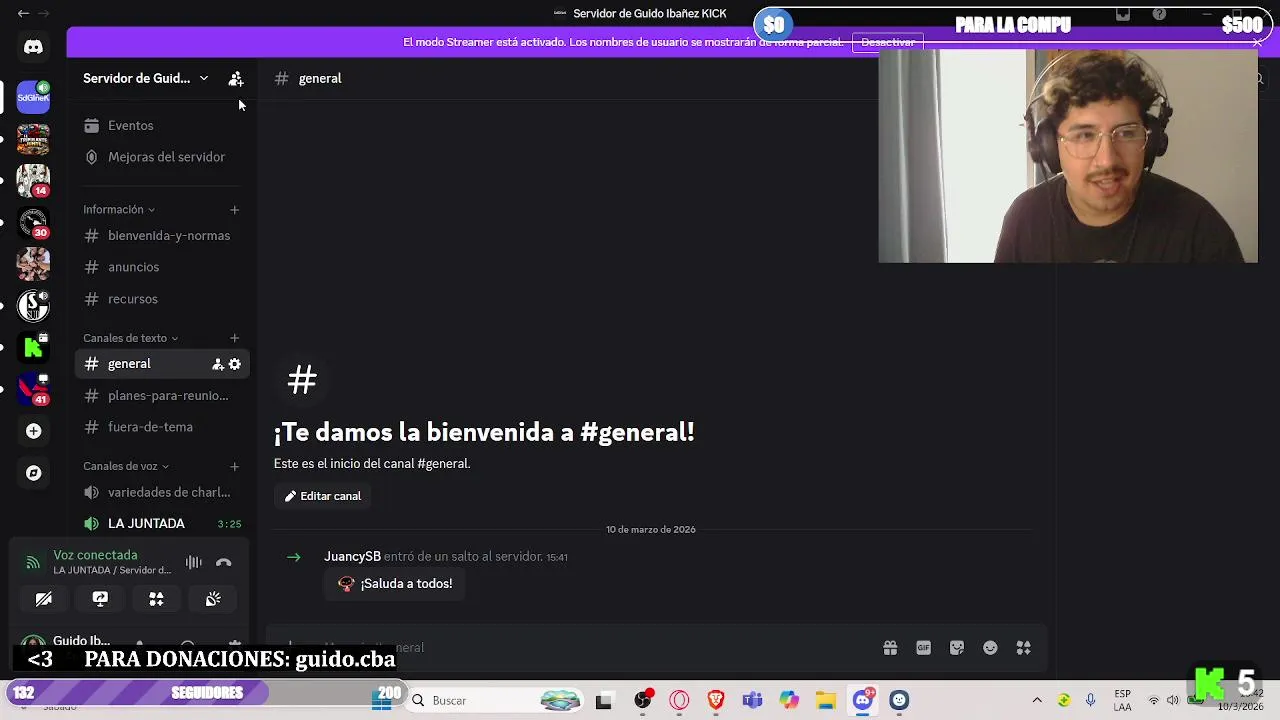Open the SdGlineK server icon
Screen dimensions: 1280x720
pos(33,97)
